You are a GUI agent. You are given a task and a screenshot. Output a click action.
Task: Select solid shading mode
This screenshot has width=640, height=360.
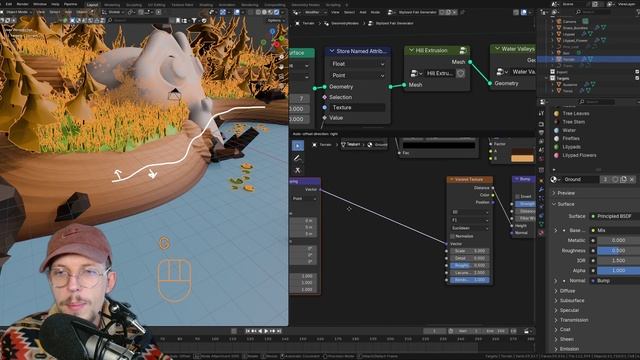tap(264, 12)
